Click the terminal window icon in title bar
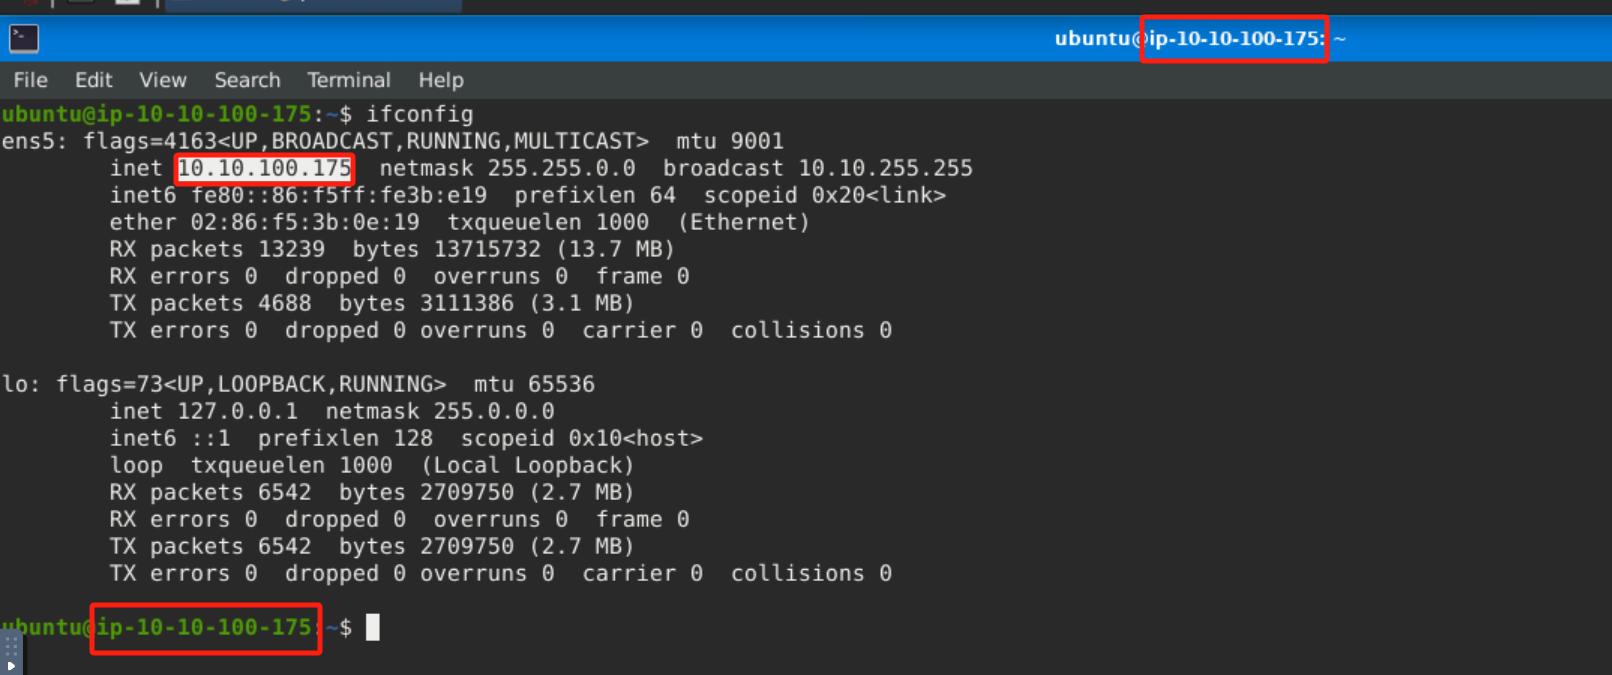1612x675 pixels. pyautogui.click(x=24, y=39)
